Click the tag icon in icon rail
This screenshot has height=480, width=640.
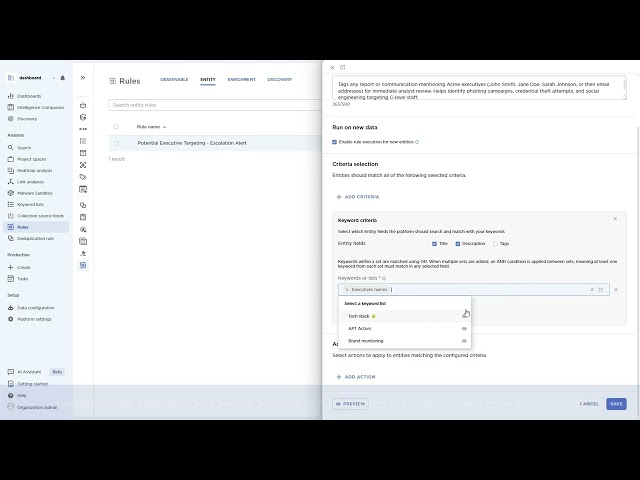[x=83, y=177]
